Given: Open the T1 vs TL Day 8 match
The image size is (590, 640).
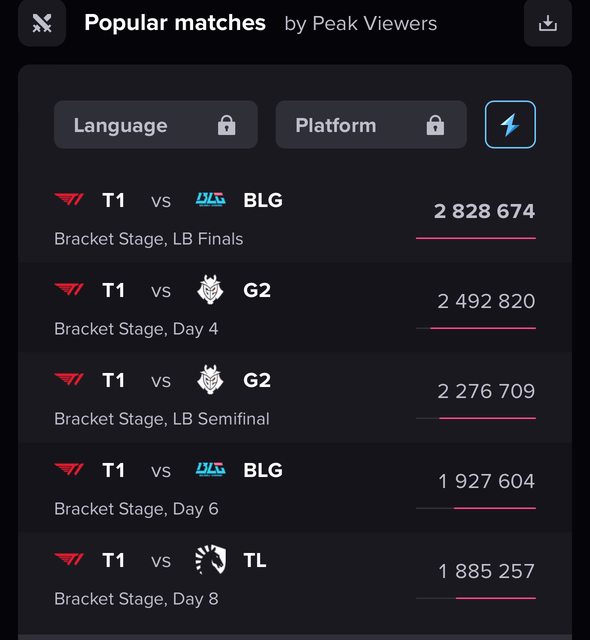Looking at the screenshot, I should pos(295,579).
